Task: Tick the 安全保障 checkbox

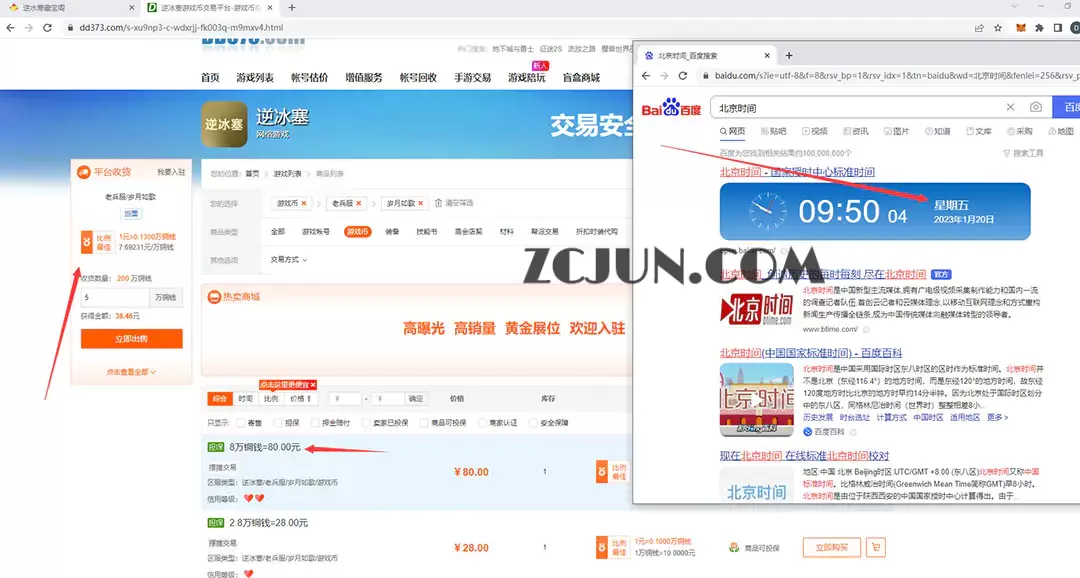Action: pyautogui.click(x=534, y=423)
